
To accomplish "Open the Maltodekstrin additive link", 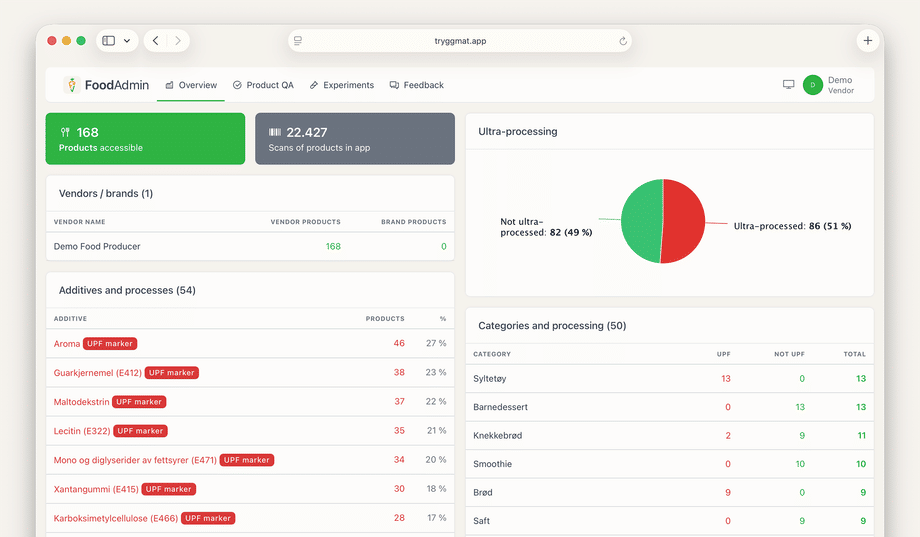I will [x=82, y=402].
